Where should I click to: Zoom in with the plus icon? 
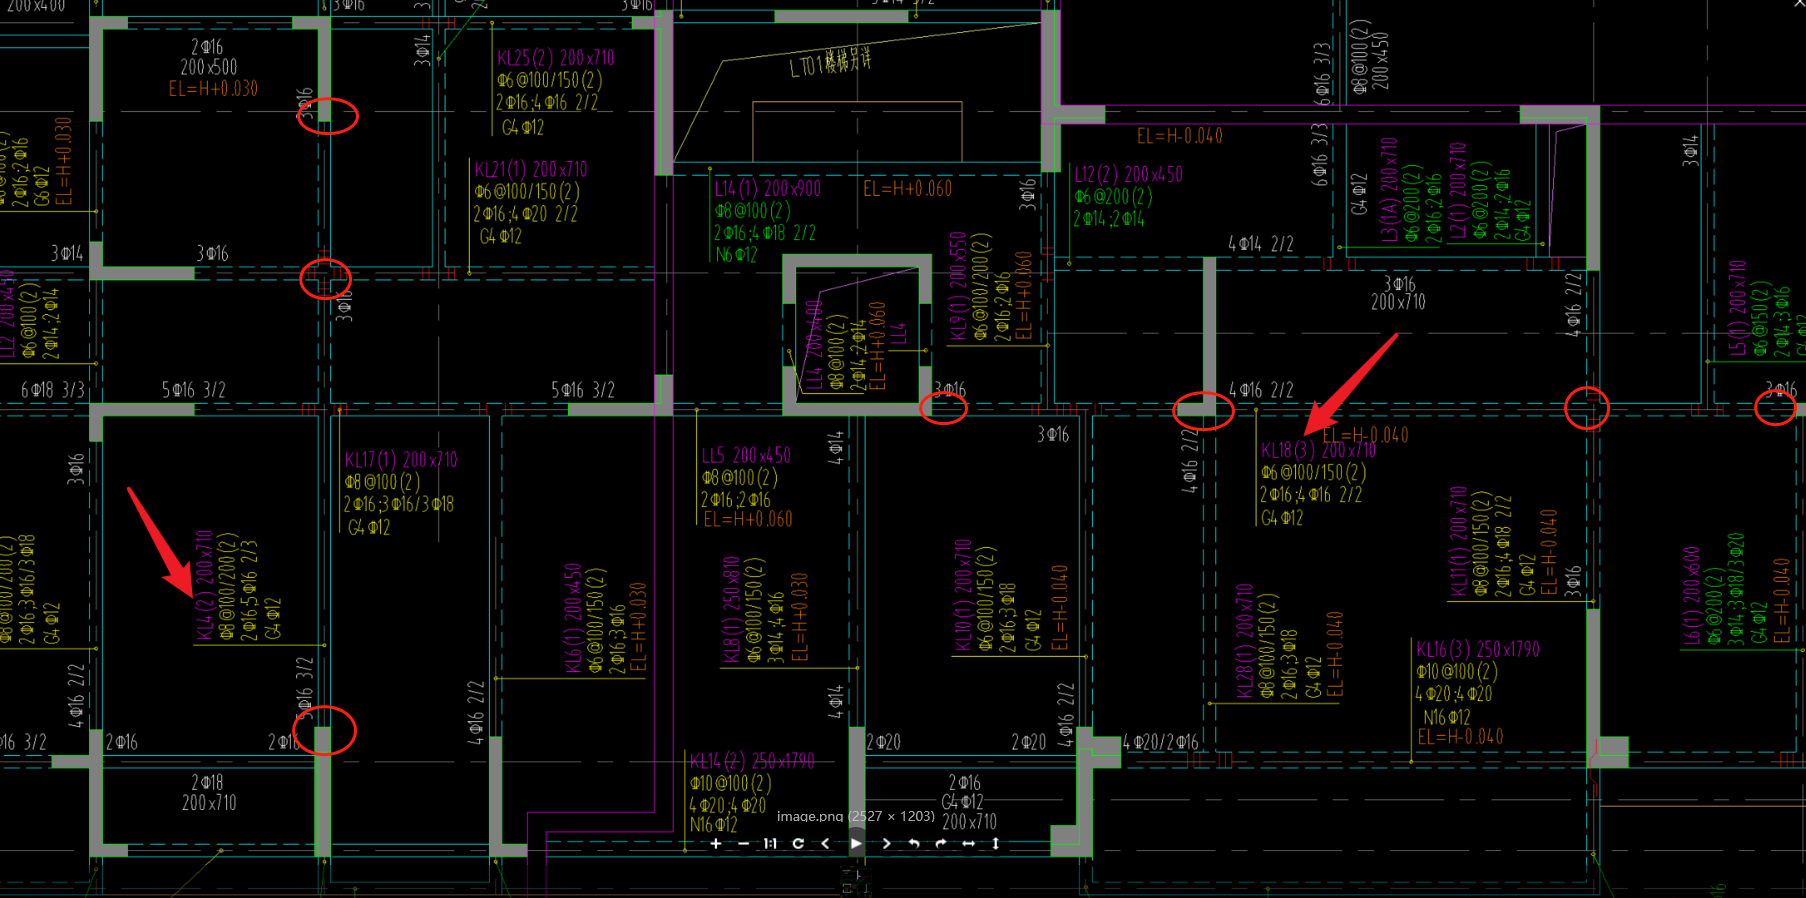(x=716, y=844)
